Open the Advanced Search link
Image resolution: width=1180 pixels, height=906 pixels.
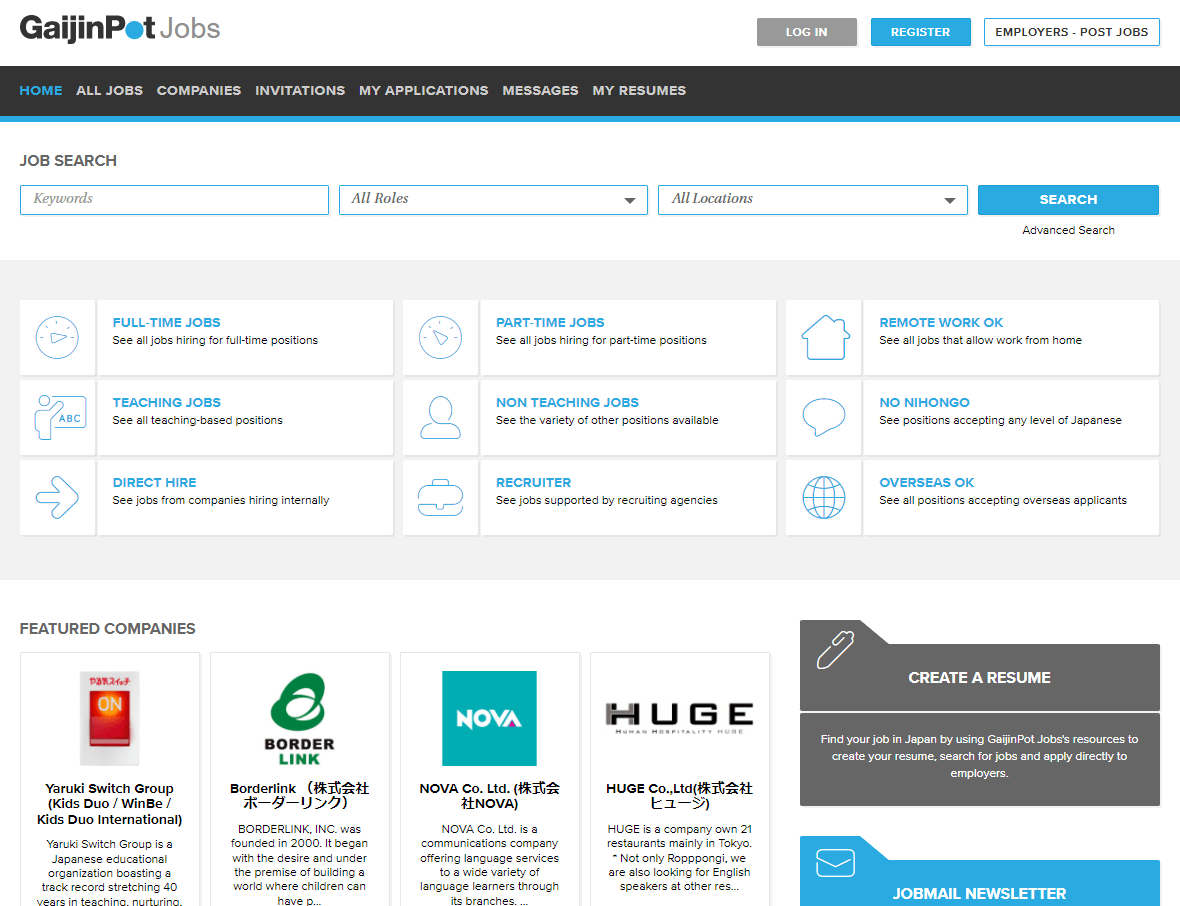pos(1068,230)
